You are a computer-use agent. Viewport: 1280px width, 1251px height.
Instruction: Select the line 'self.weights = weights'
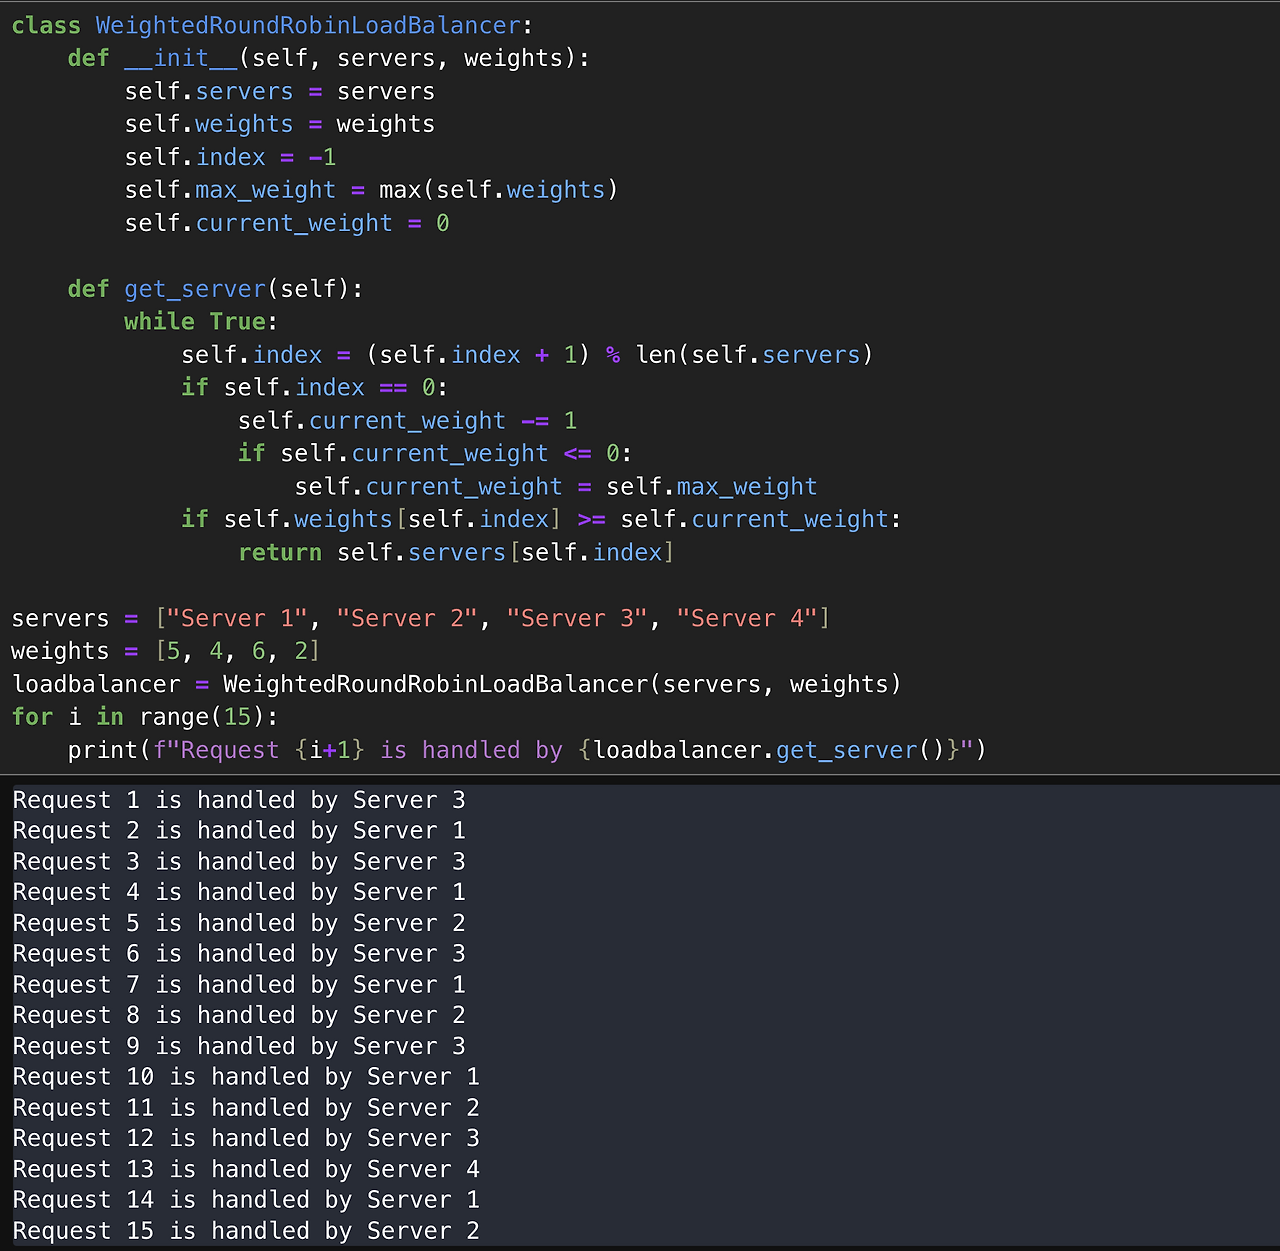(x=280, y=124)
